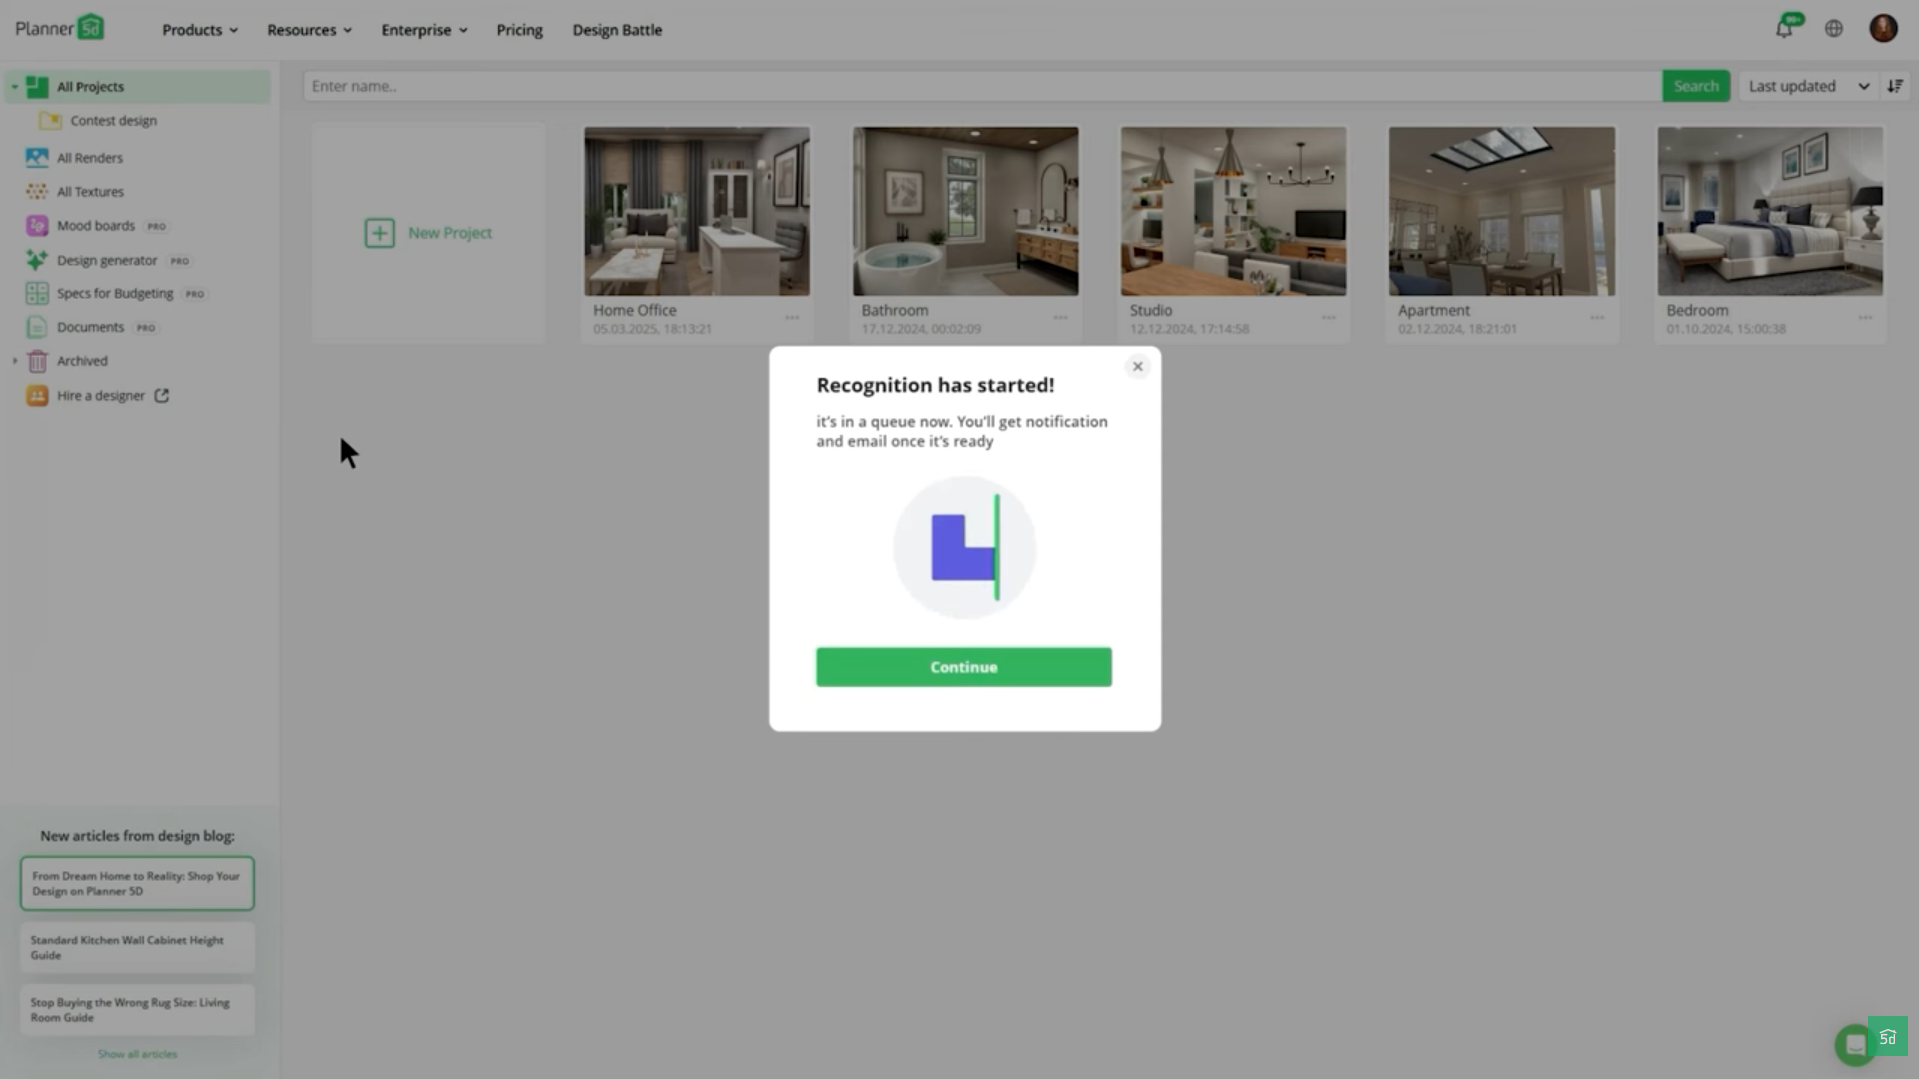Open the chat support bubble
Viewport: 1919px width, 1079px height.
(1854, 1045)
